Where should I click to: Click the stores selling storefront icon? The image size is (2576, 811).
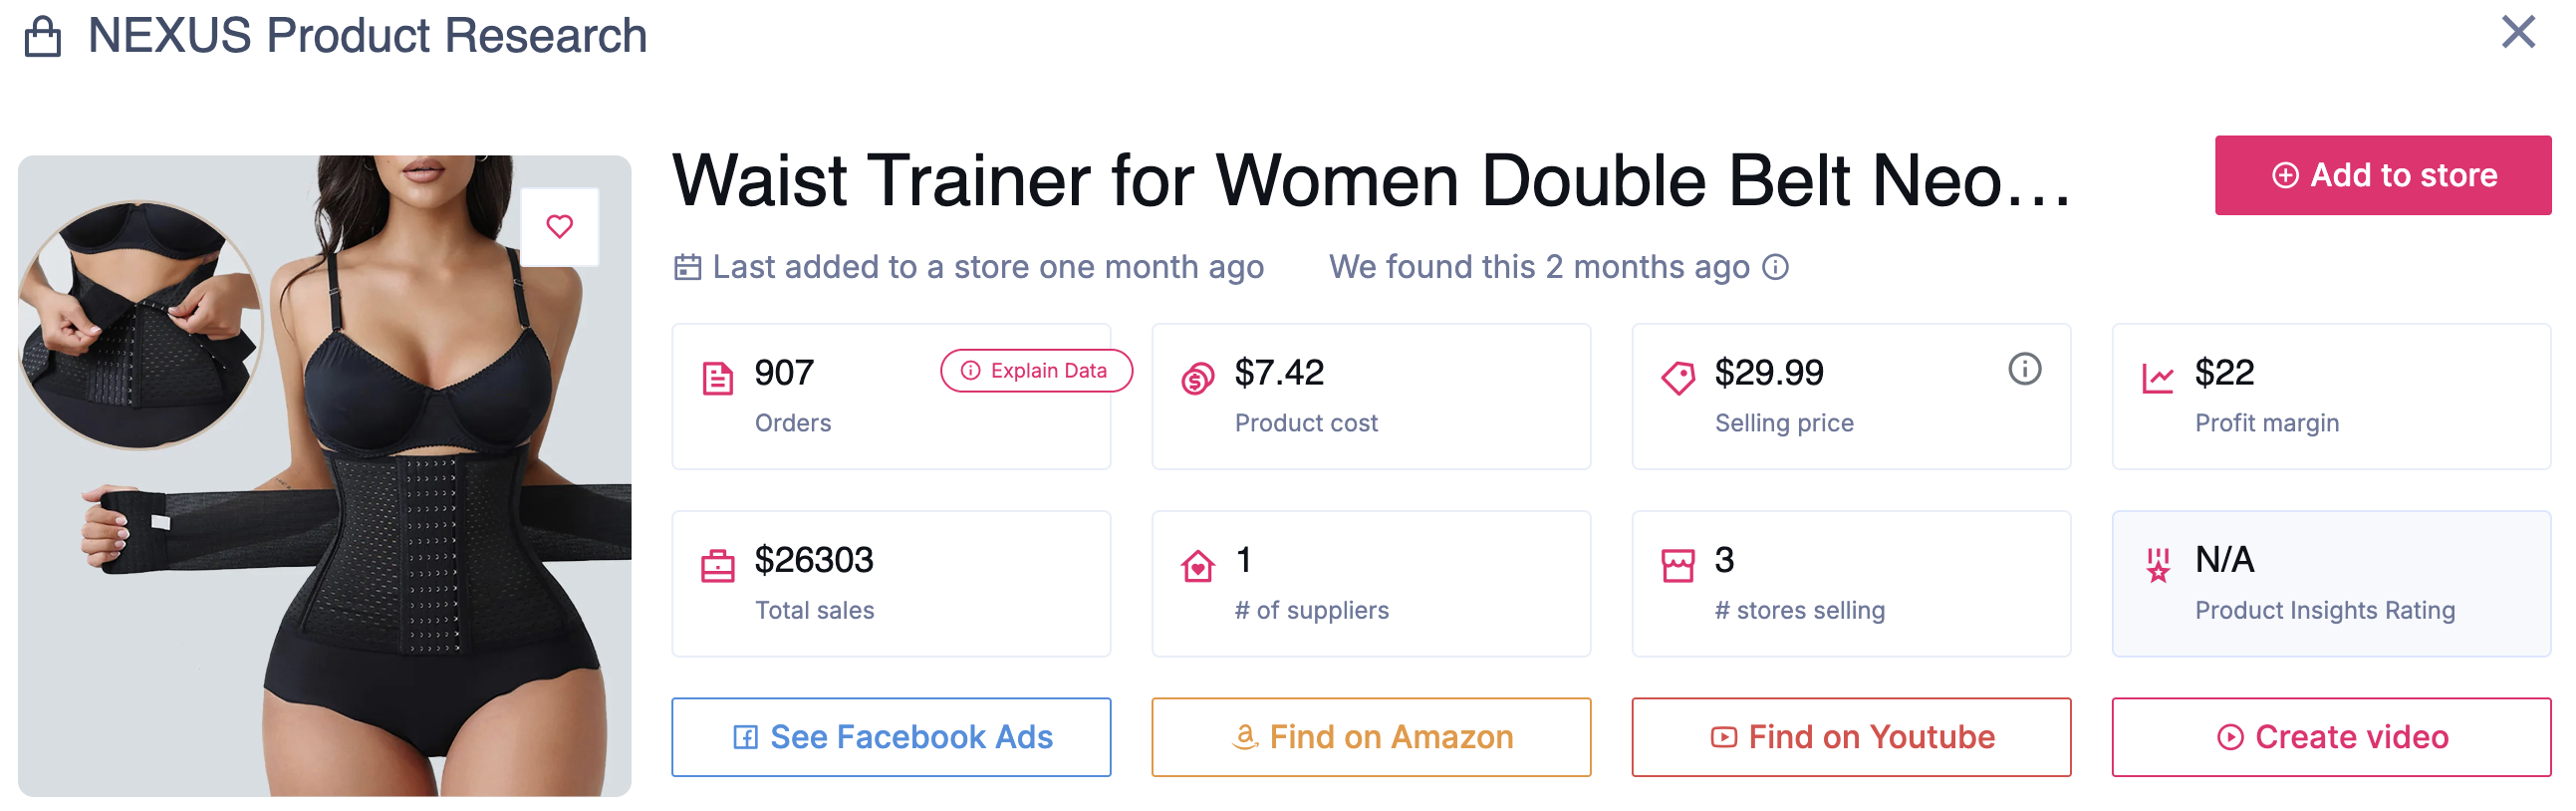[x=1677, y=566]
